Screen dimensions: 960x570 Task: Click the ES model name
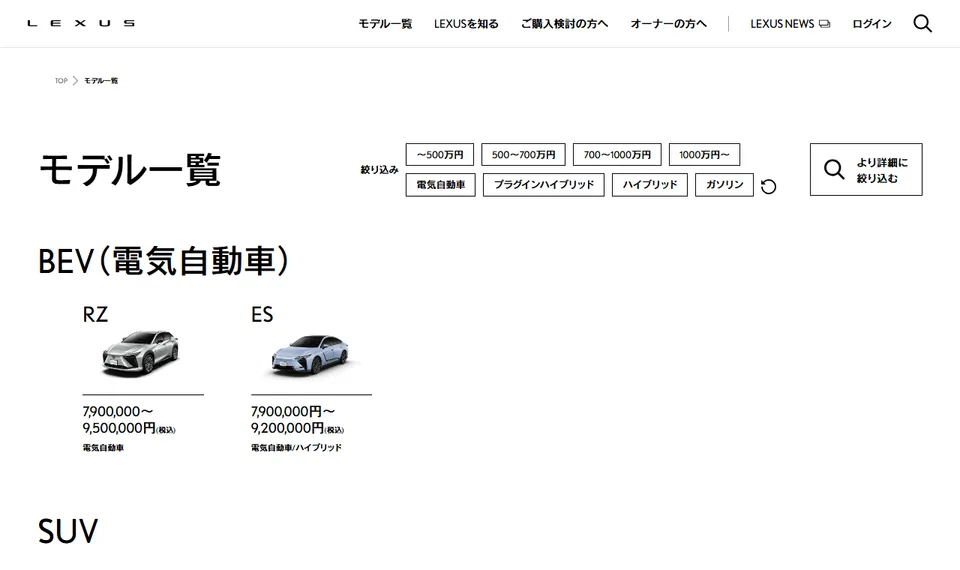click(262, 314)
